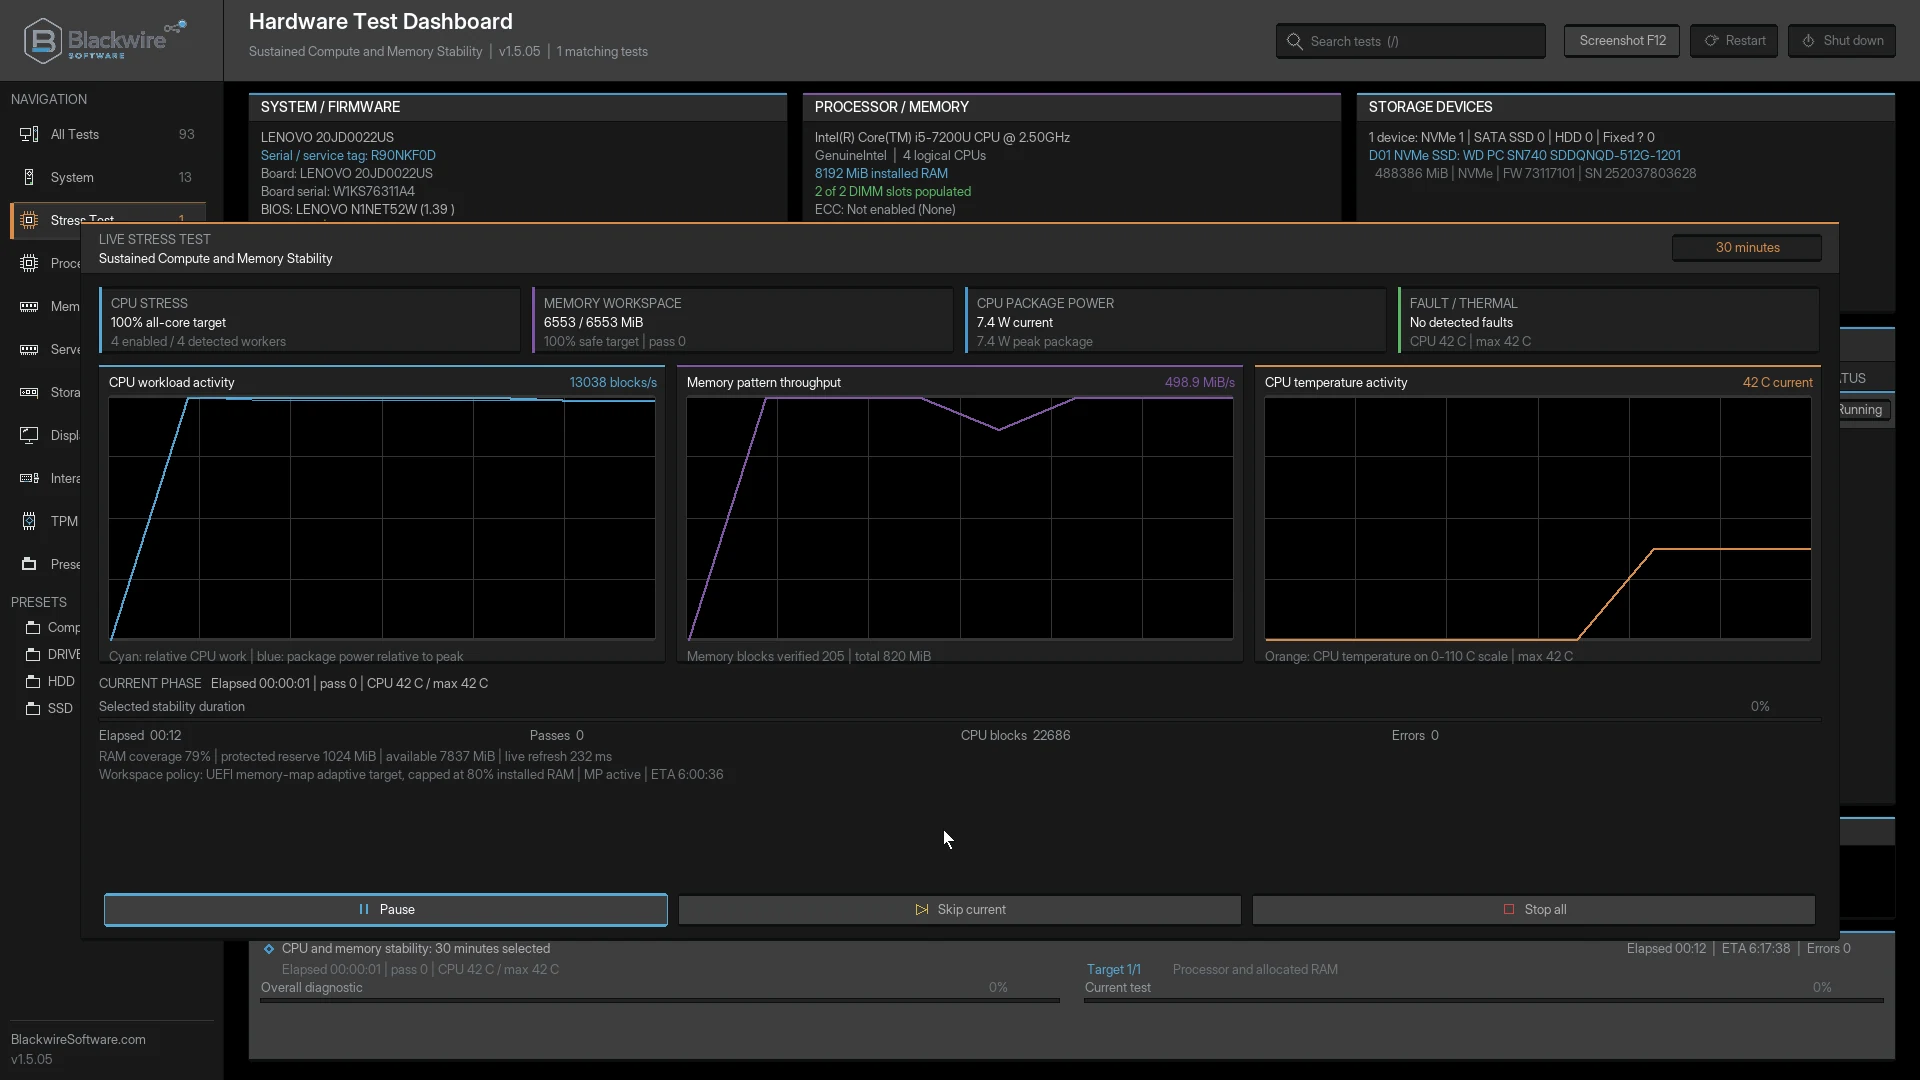The width and height of the screenshot is (1920, 1080).
Task: Click the "BIOS: LENOVO N1NET52W" line
Action: (x=358, y=210)
